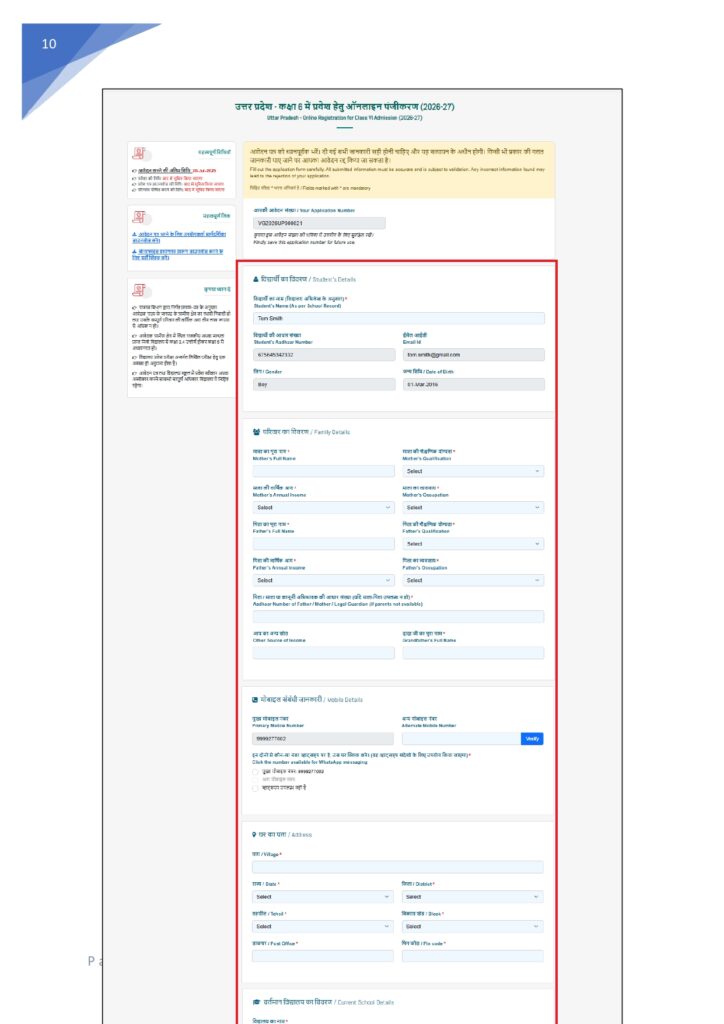Click the Family Details group icon

click(x=256, y=432)
